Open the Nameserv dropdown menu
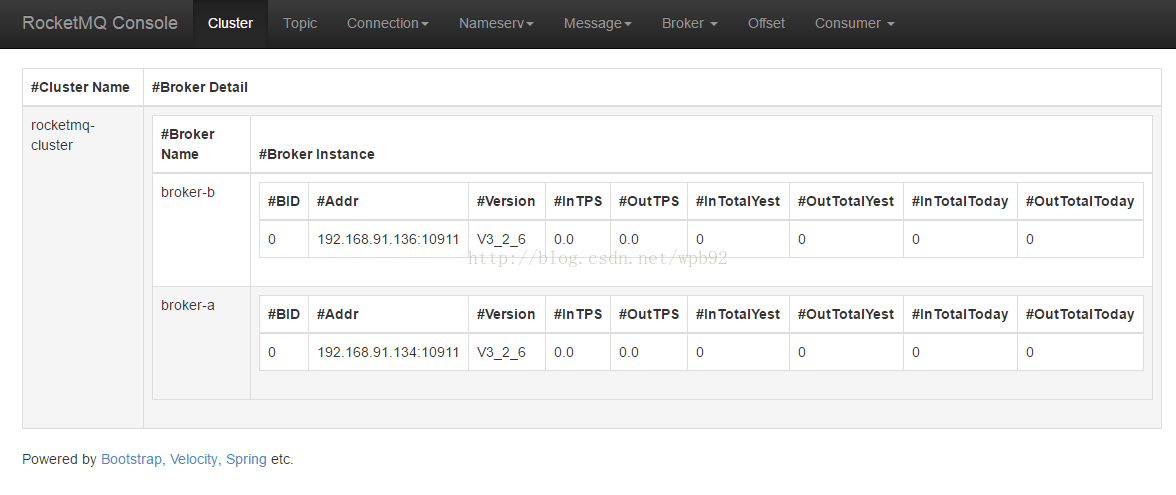Image resolution: width=1176 pixels, height=495 pixels. (496, 23)
